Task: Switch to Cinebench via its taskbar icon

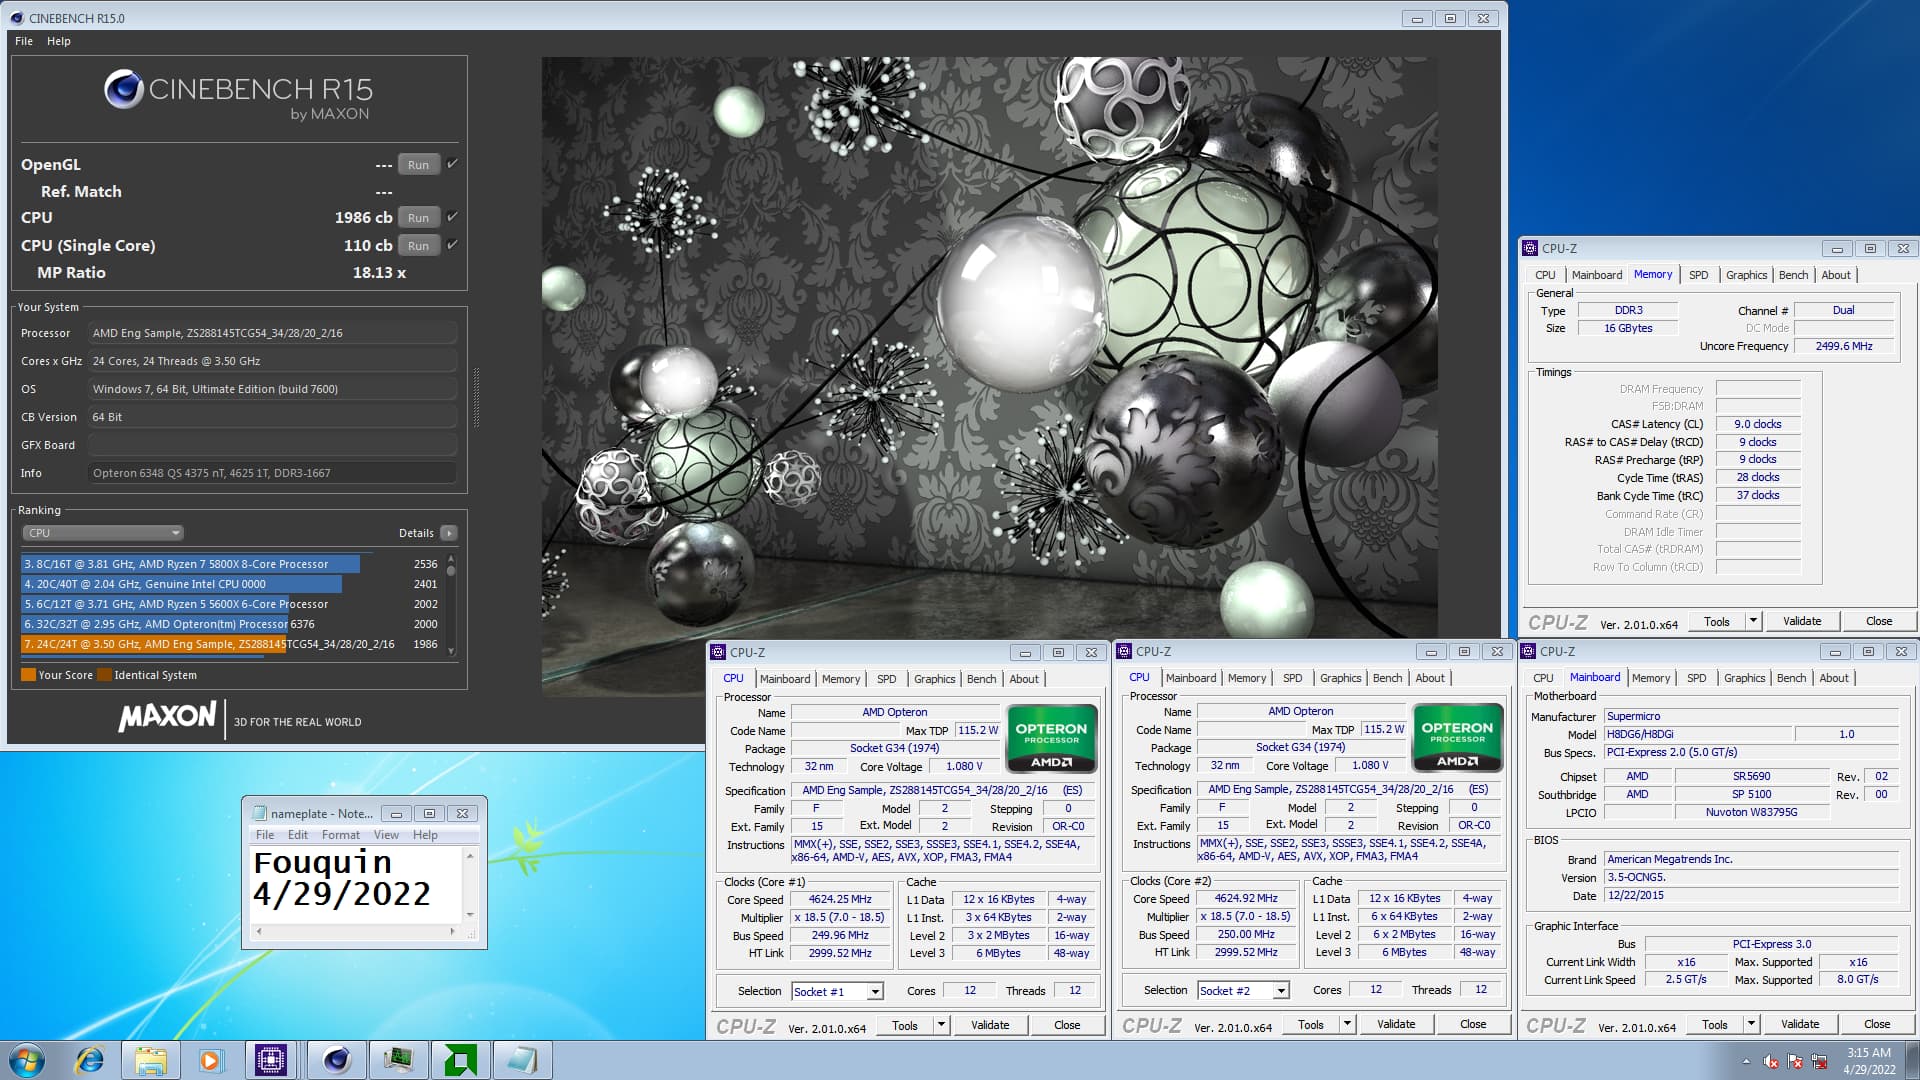Action: (x=336, y=1060)
